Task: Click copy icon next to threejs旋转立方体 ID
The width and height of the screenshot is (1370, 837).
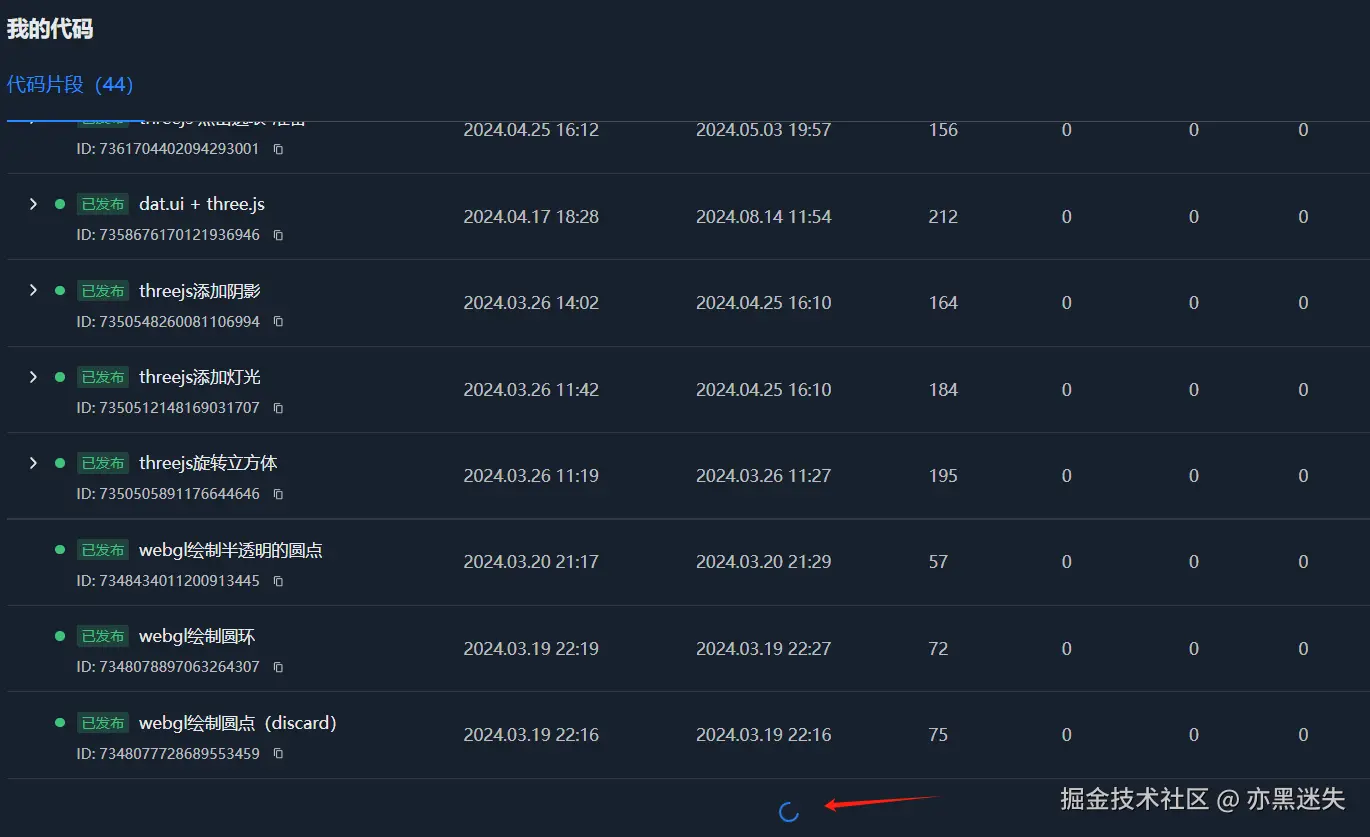Action: point(276,493)
